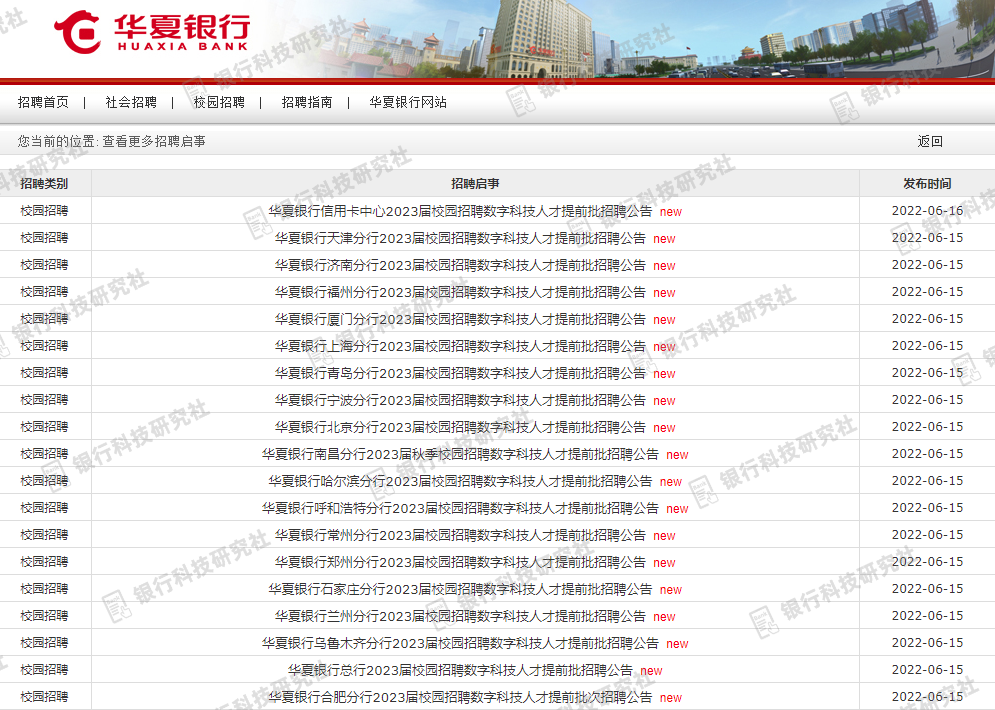The width and height of the screenshot is (995, 710).
Task: Click the new badge beside 呼和浩特分行 announcement
Action: tap(677, 509)
